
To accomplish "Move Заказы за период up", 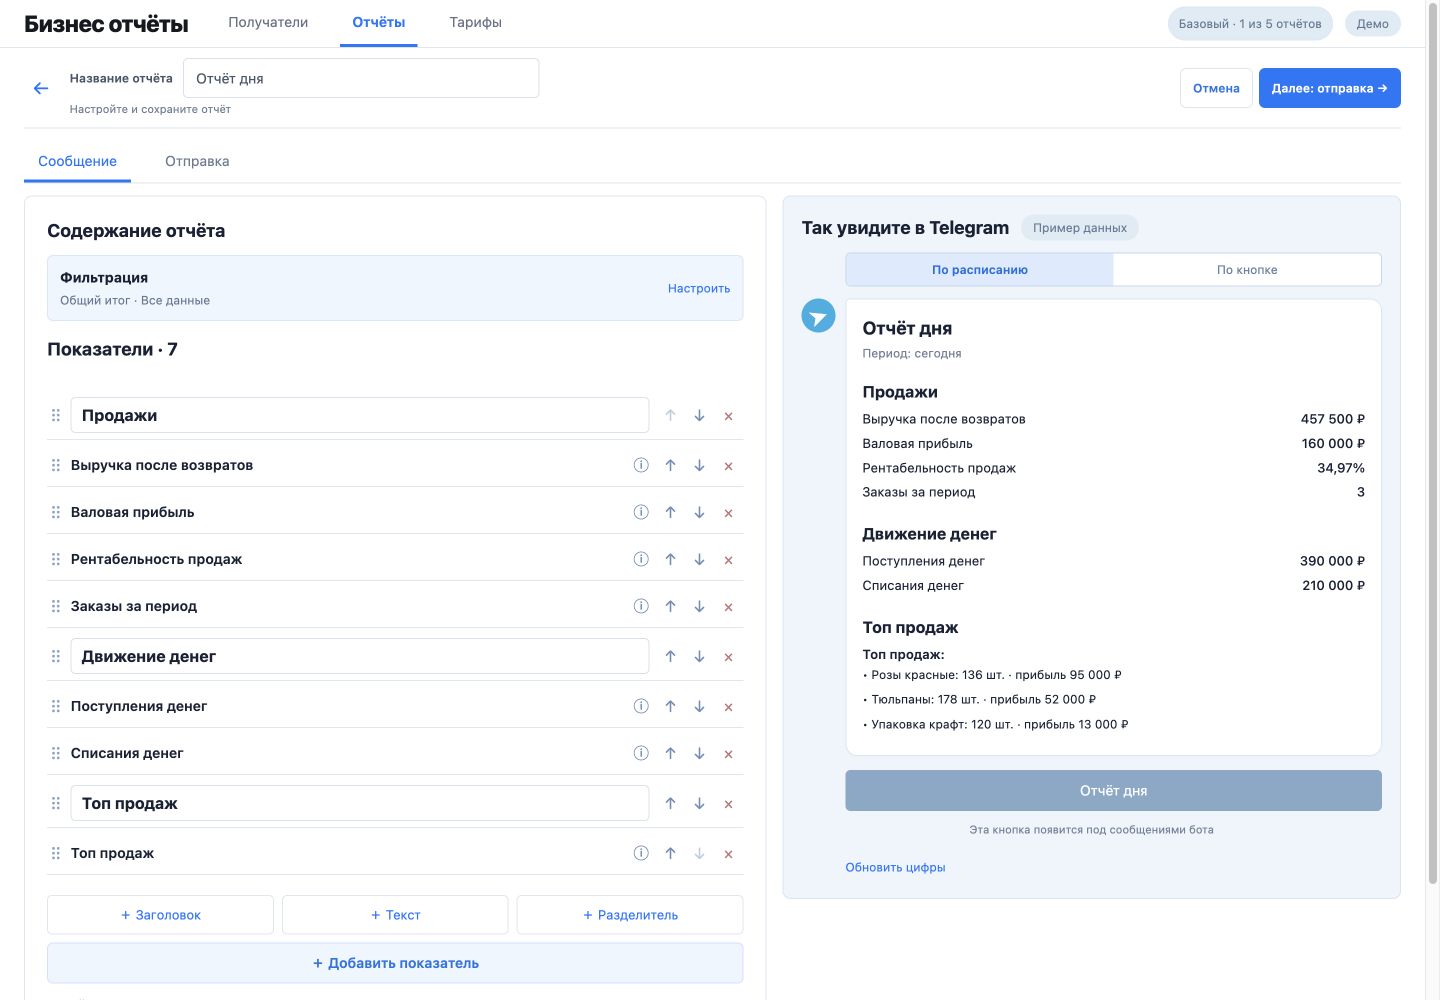I will click(x=670, y=606).
